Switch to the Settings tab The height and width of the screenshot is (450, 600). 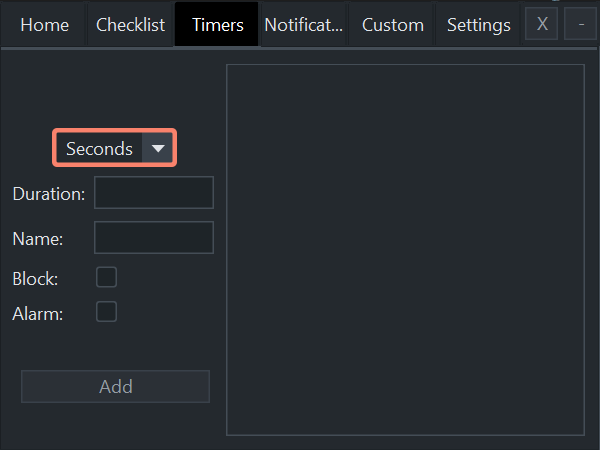478,25
